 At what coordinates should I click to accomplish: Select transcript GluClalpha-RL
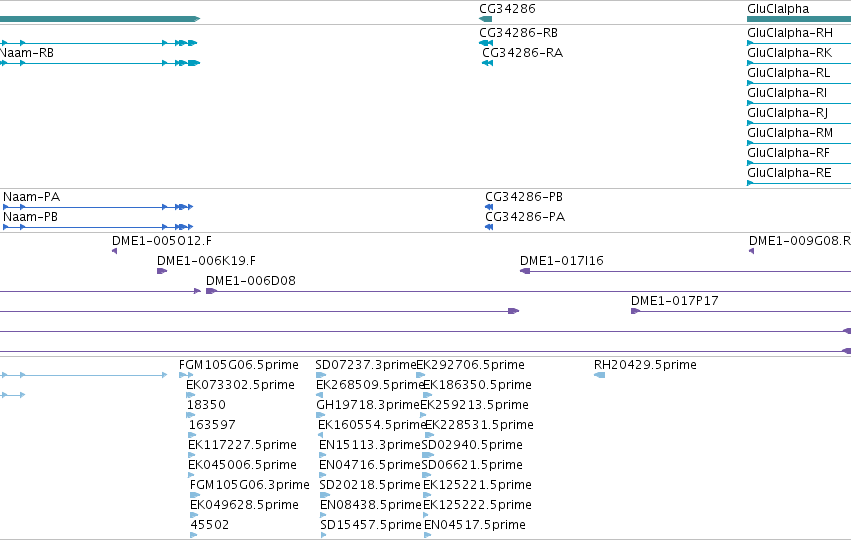pos(789,73)
